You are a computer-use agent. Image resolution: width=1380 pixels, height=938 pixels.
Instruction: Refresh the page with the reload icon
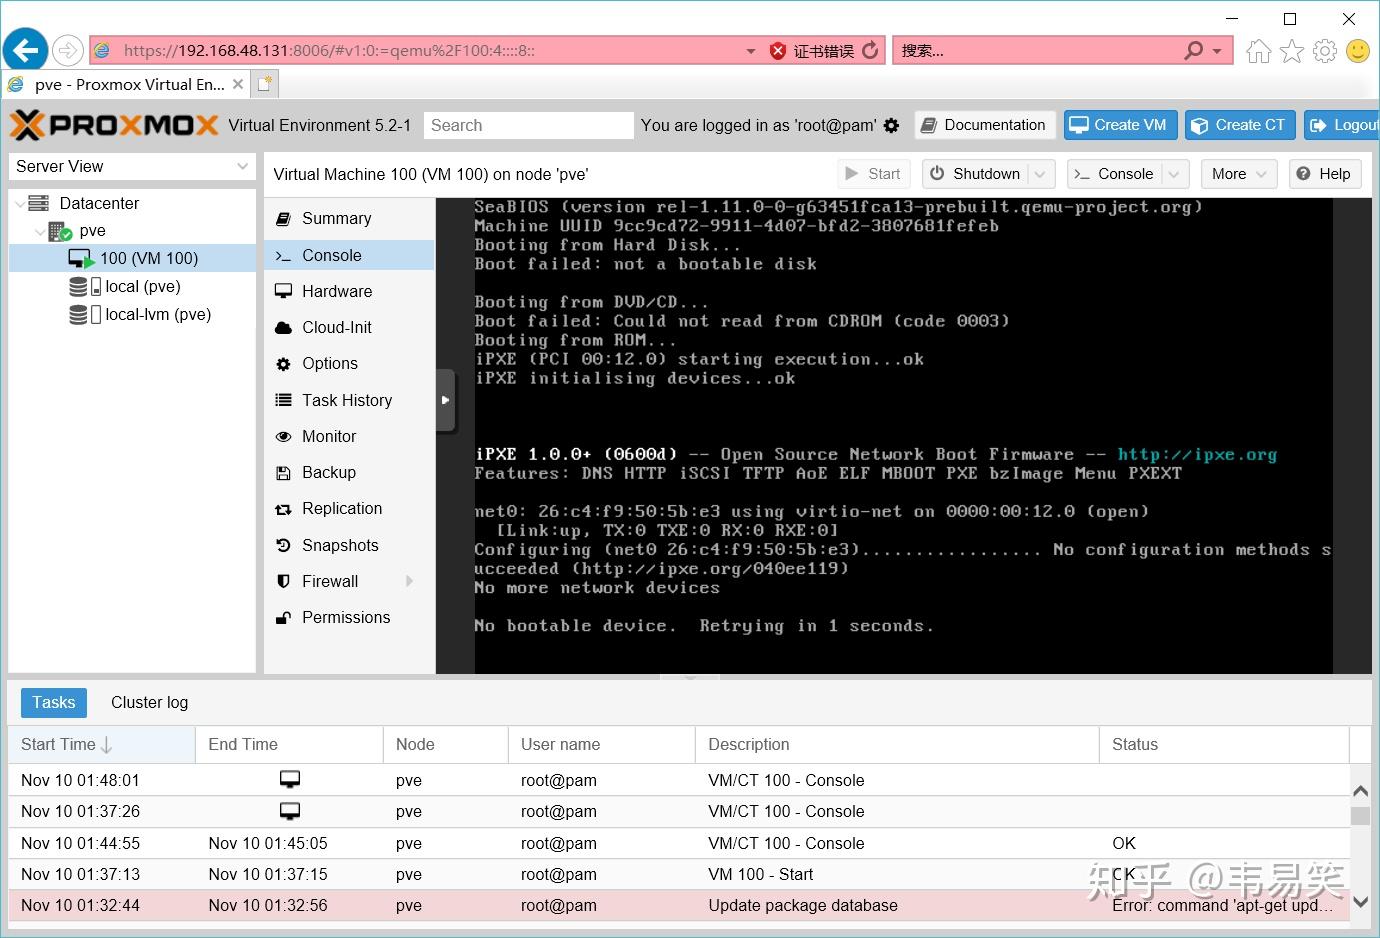[x=870, y=50]
